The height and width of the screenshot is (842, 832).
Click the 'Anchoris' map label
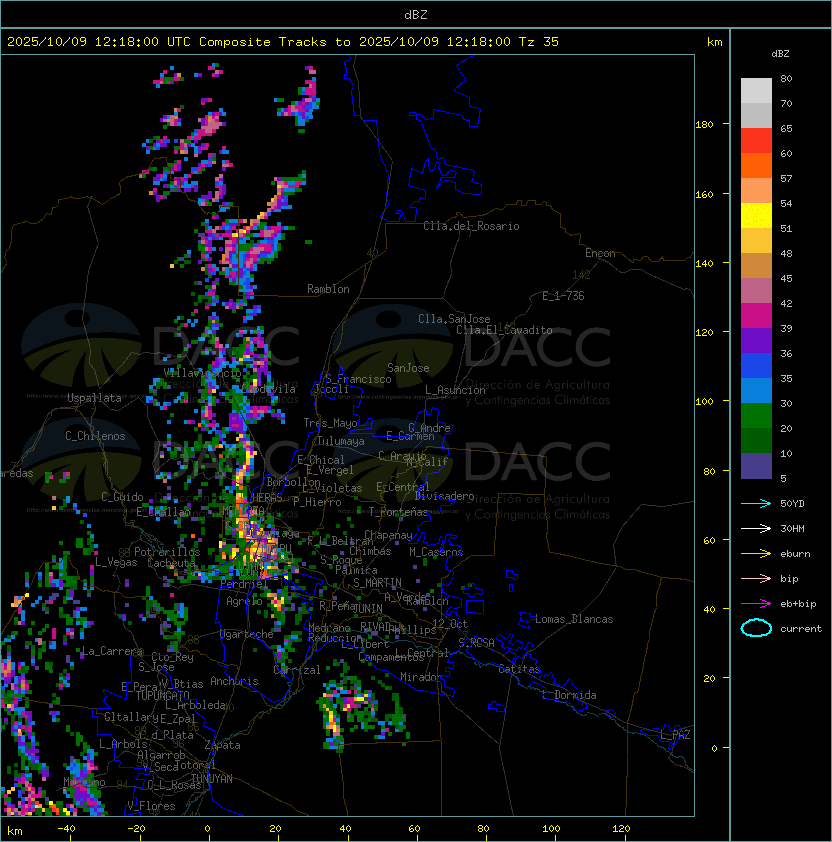coord(234,681)
